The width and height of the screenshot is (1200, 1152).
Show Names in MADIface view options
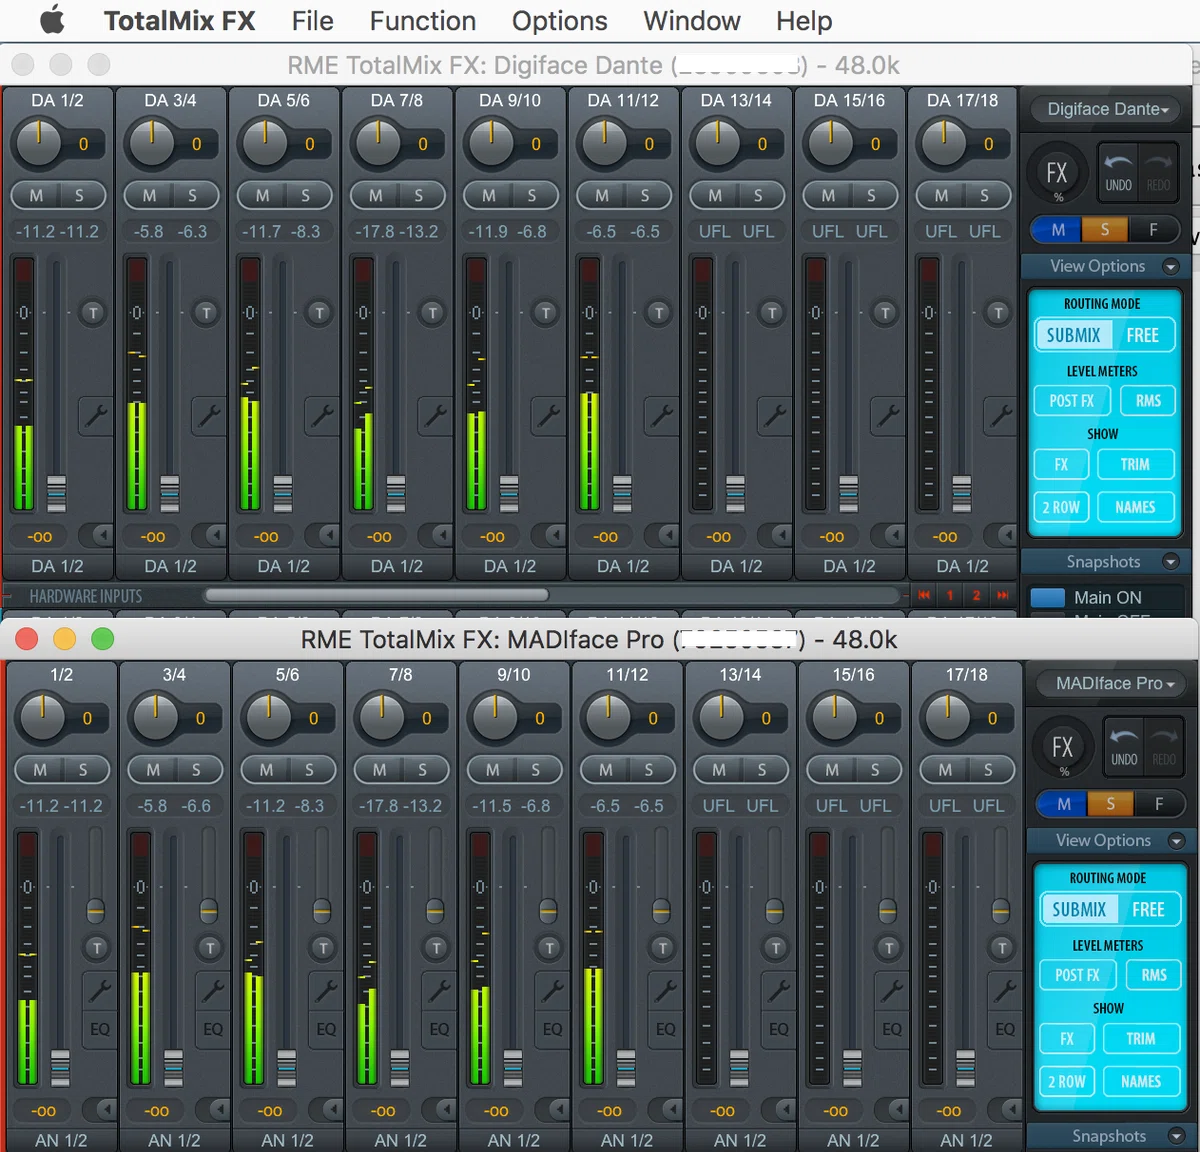(x=1141, y=1082)
